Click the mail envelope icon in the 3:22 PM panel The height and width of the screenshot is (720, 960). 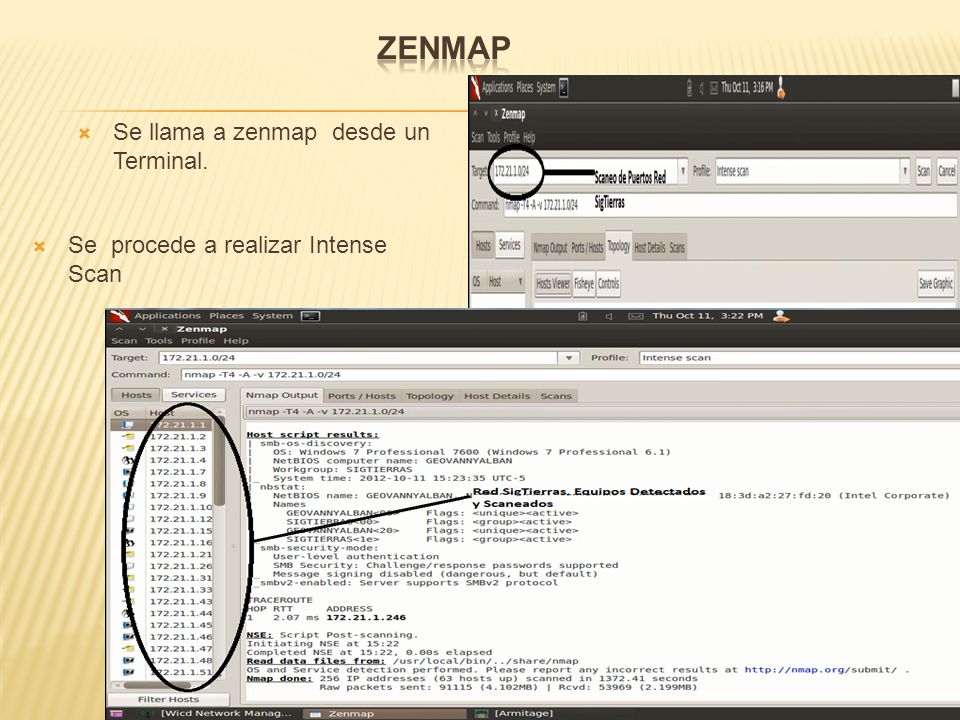point(636,316)
